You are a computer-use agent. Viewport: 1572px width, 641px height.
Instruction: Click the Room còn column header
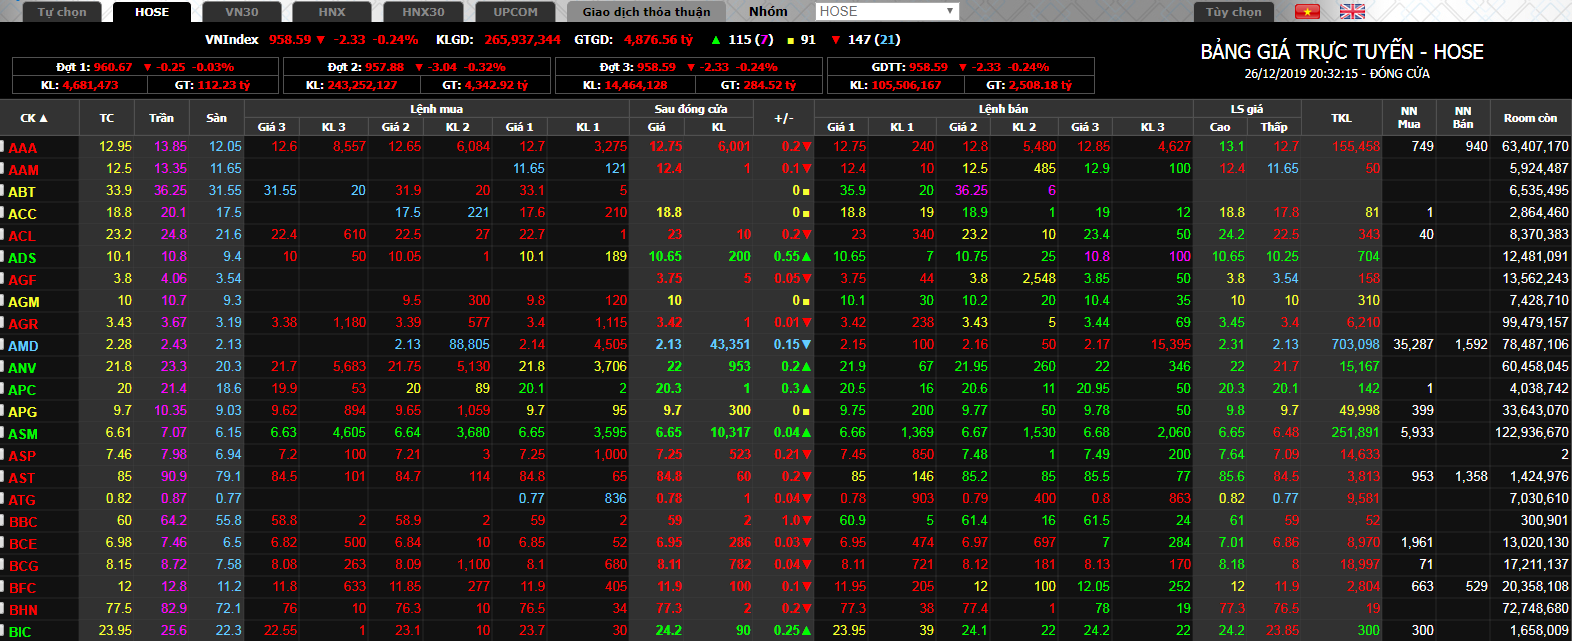[x=1529, y=118]
